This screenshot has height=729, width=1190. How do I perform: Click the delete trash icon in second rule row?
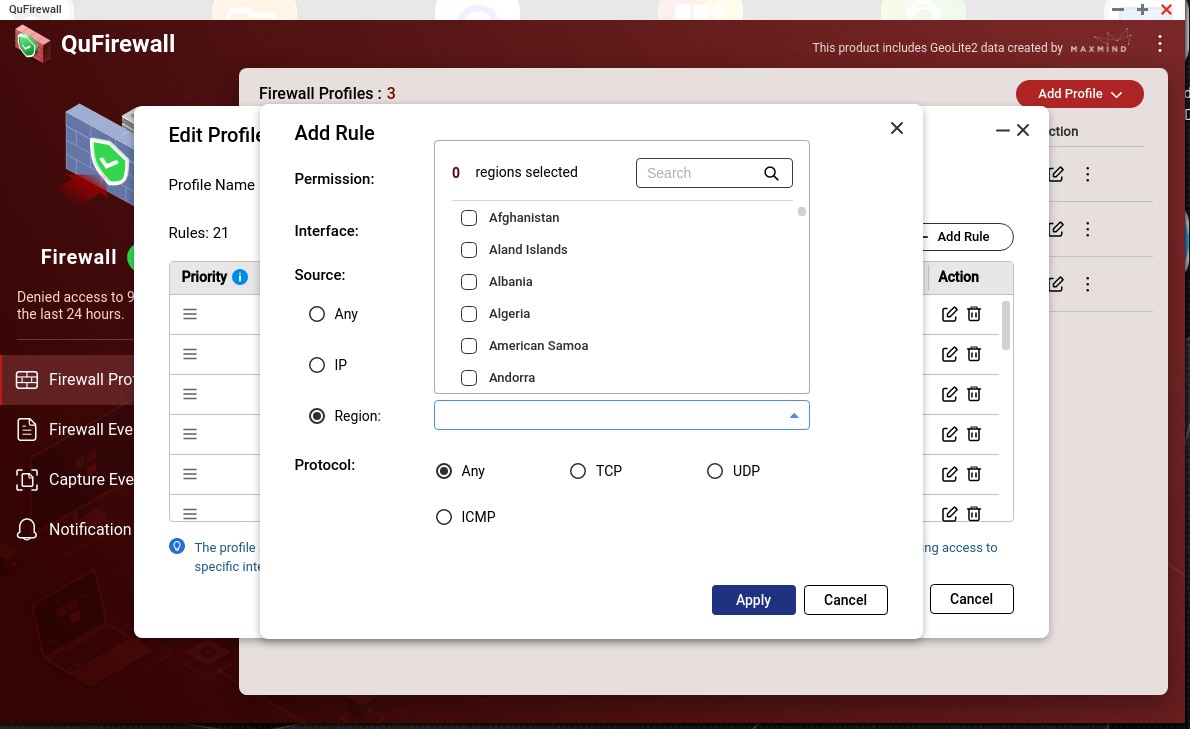(973, 354)
